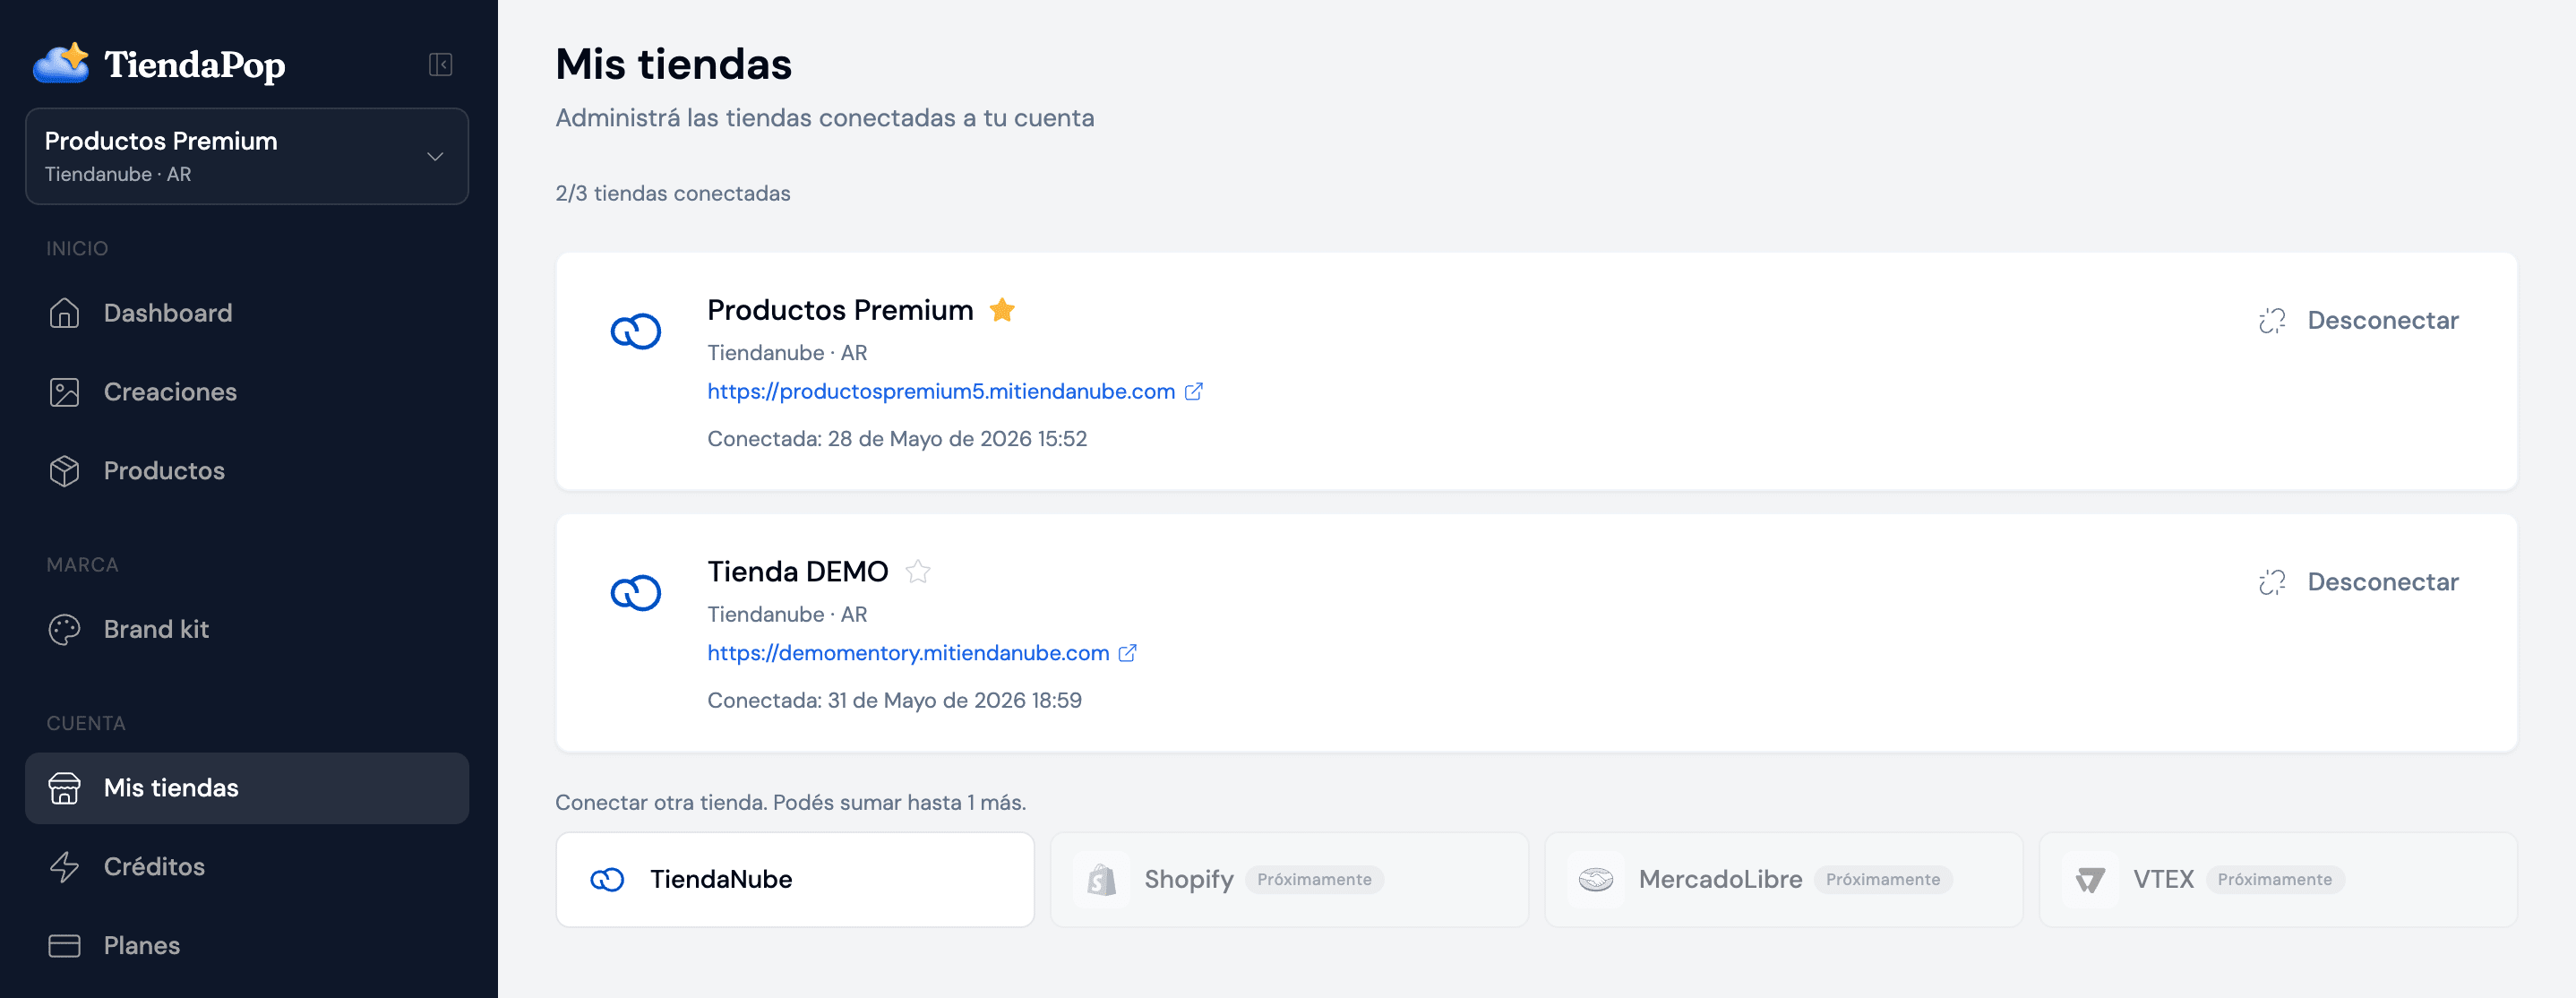2576x998 pixels.
Task: Click the unlink icon for Productos Premium
Action: pos(2272,321)
